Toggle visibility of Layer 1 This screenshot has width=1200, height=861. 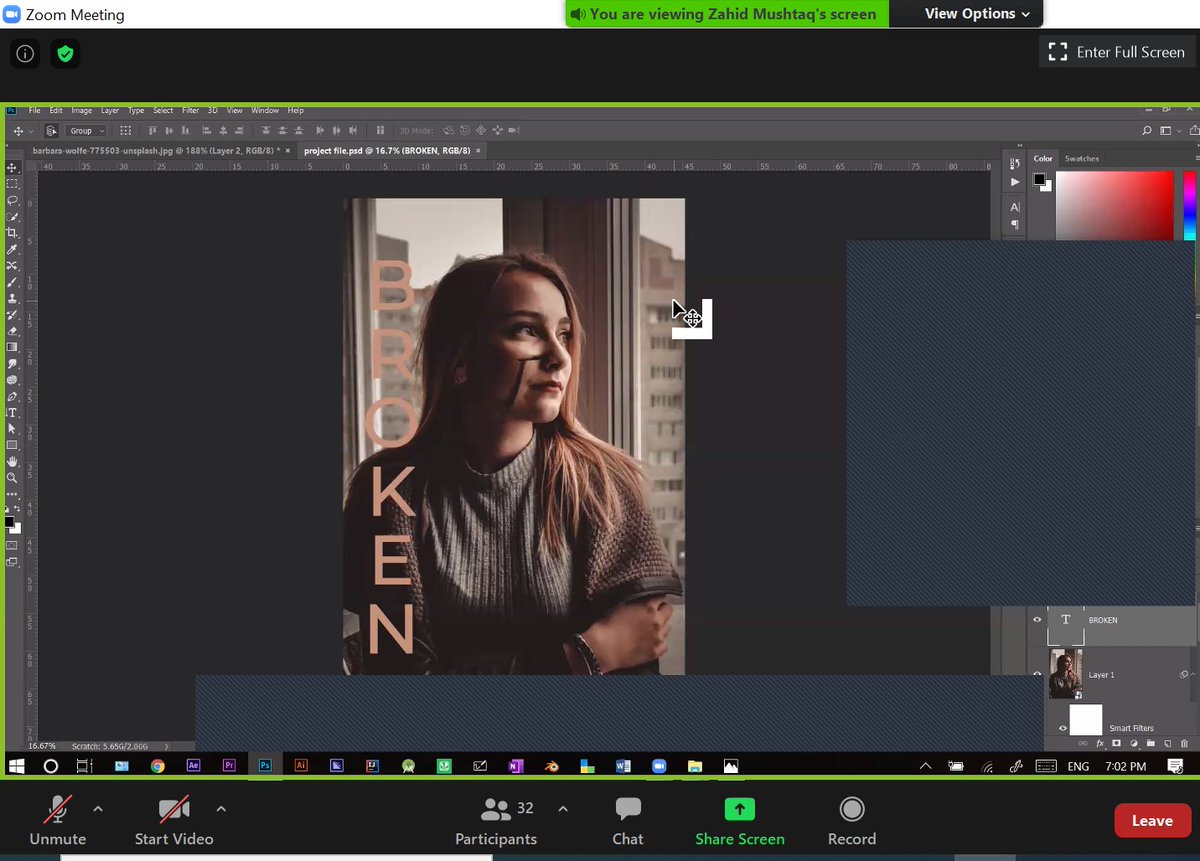click(x=1038, y=674)
